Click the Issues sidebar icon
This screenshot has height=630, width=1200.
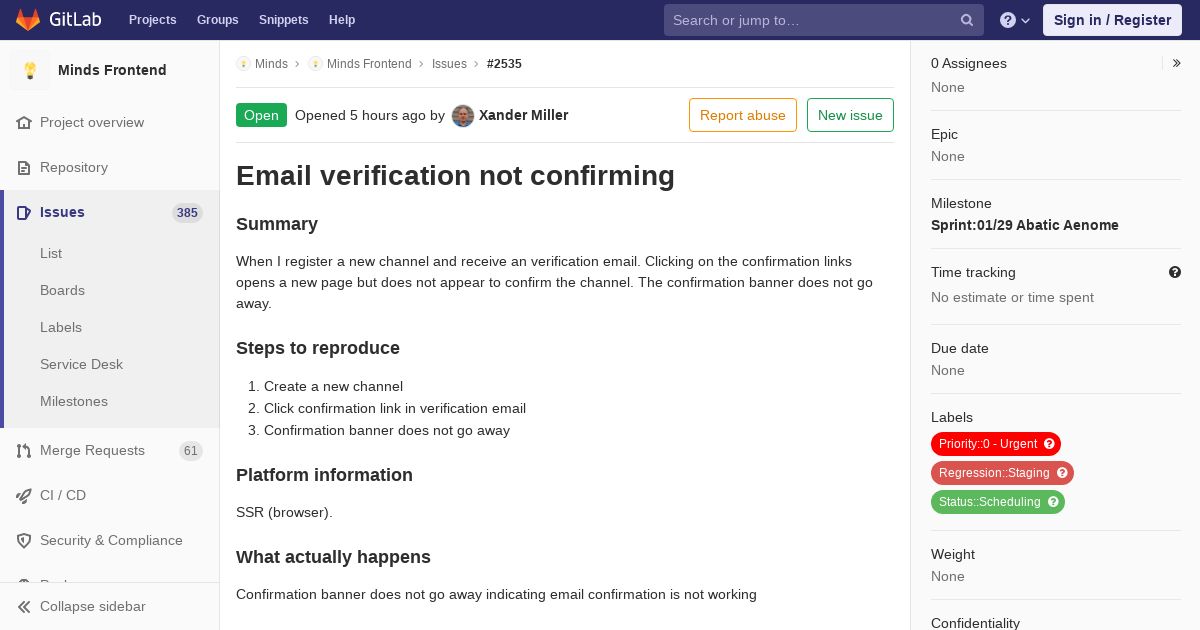tap(24, 213)
